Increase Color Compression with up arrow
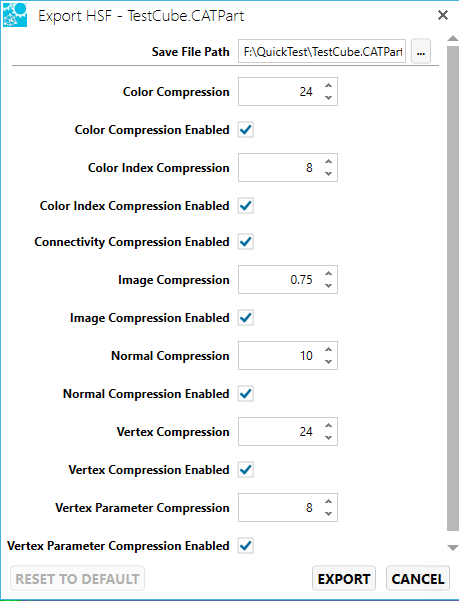Screen dimensions: 459x601 tap(328, 85)
